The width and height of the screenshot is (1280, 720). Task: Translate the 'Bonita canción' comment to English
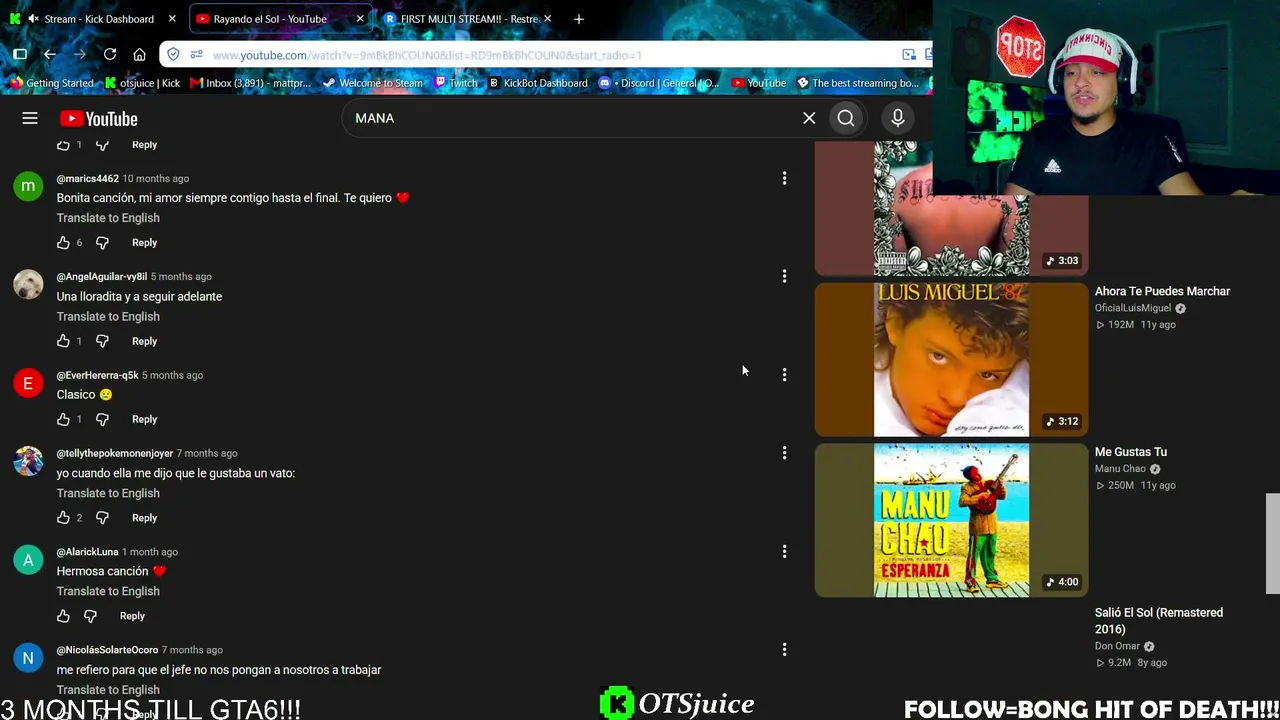[108, 218]
